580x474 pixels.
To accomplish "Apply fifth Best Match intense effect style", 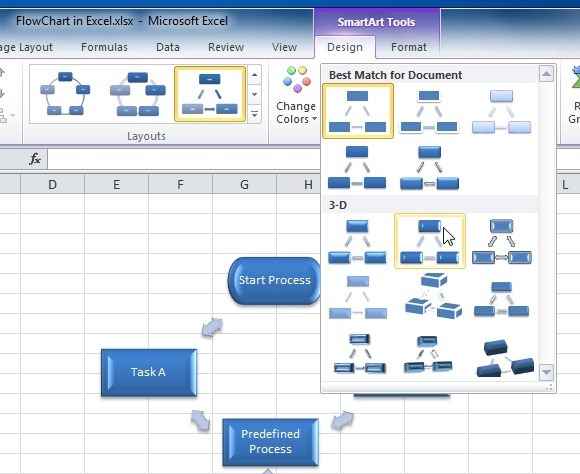I will coord(429,167).
